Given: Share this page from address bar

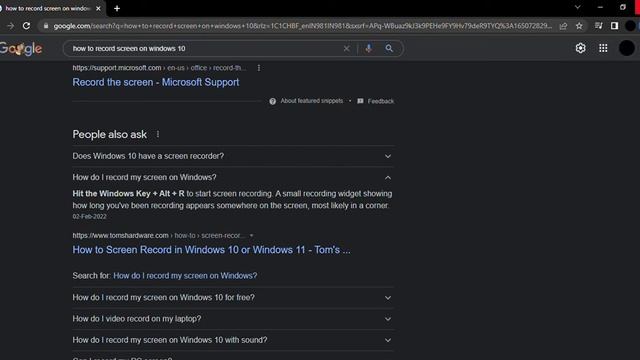Looking at the screenshot, I should pos(563,26).
